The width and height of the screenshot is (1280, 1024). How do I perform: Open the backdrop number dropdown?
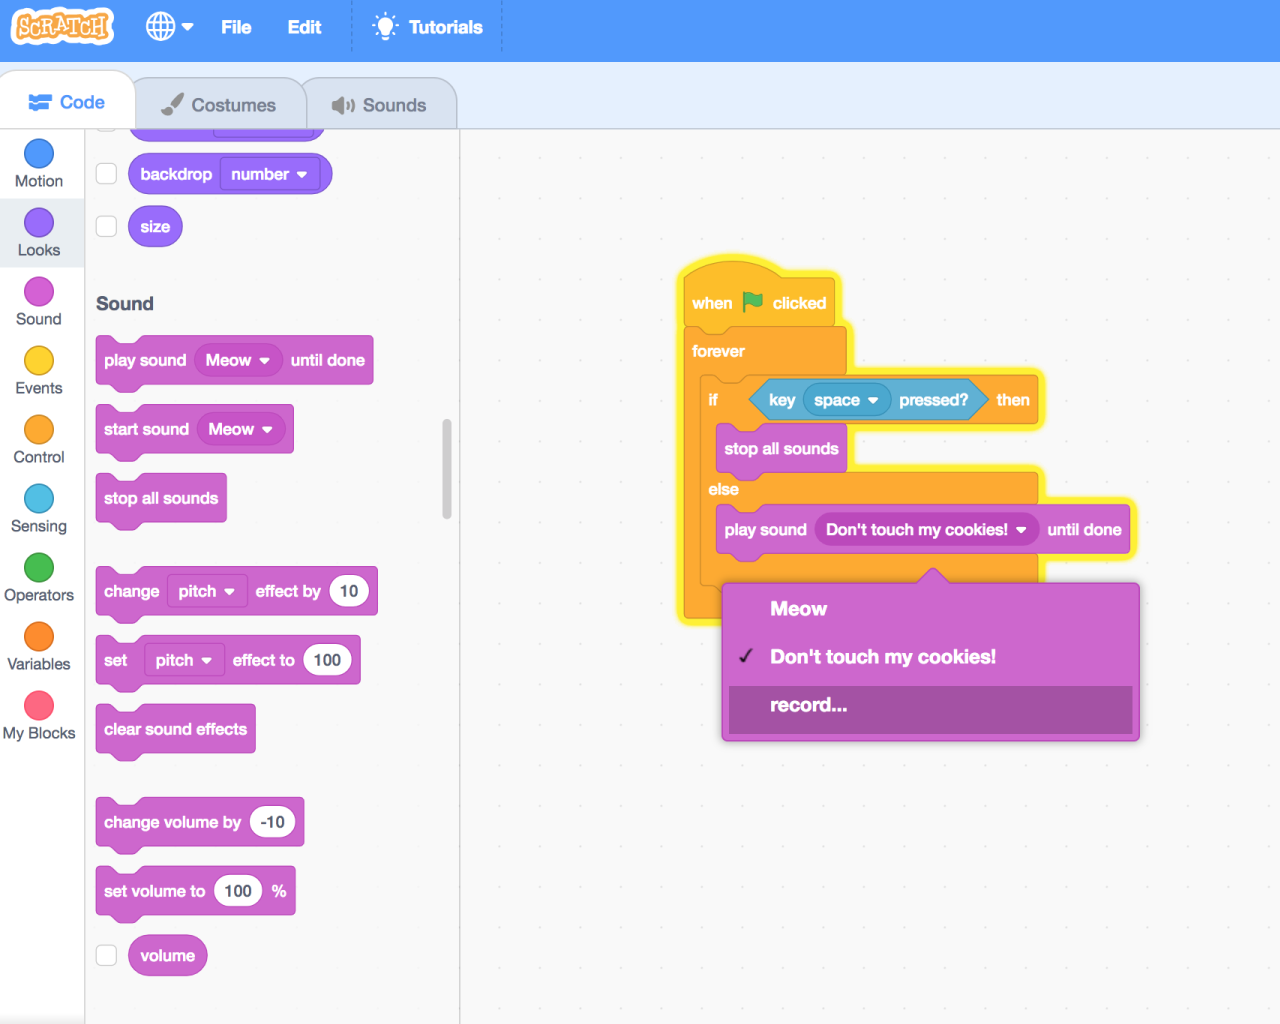270,174
